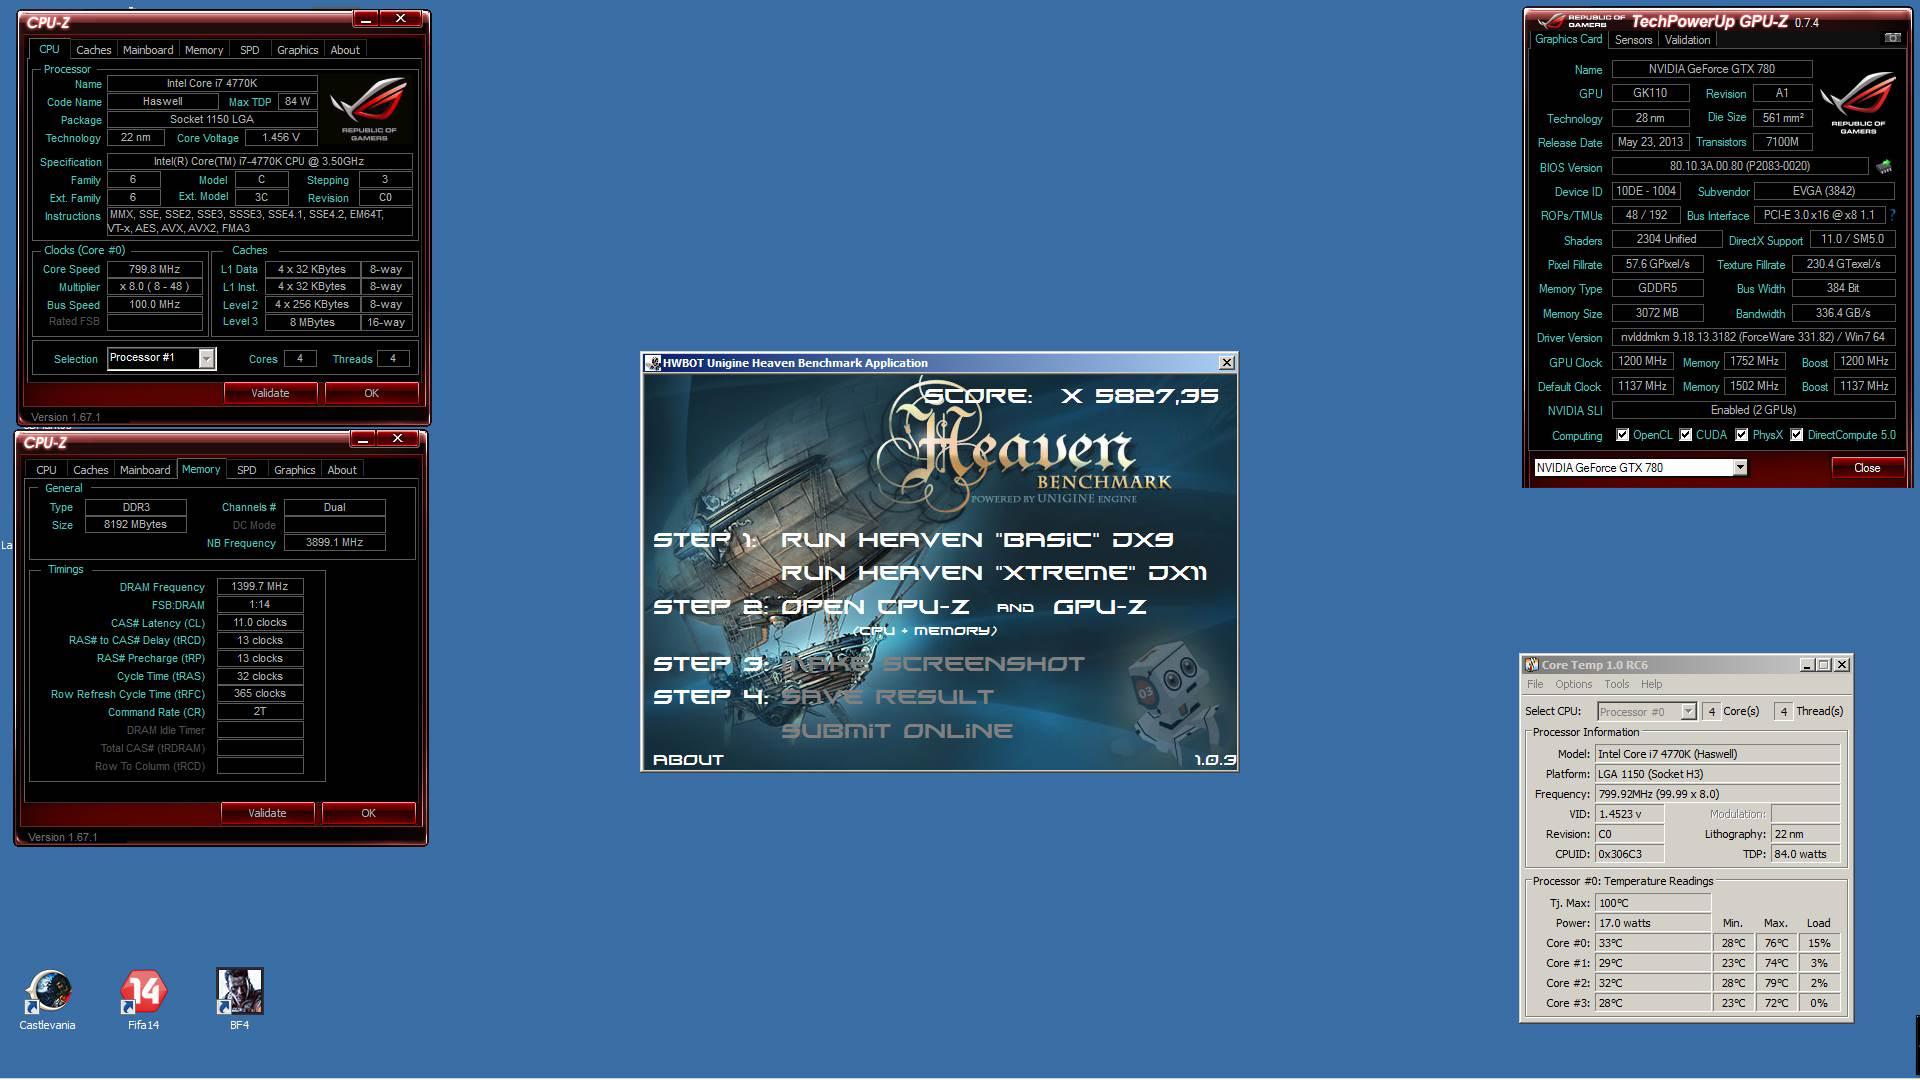Click Core Temp VID value 1.4523 v
1920x1080 pixels.
1630,814
